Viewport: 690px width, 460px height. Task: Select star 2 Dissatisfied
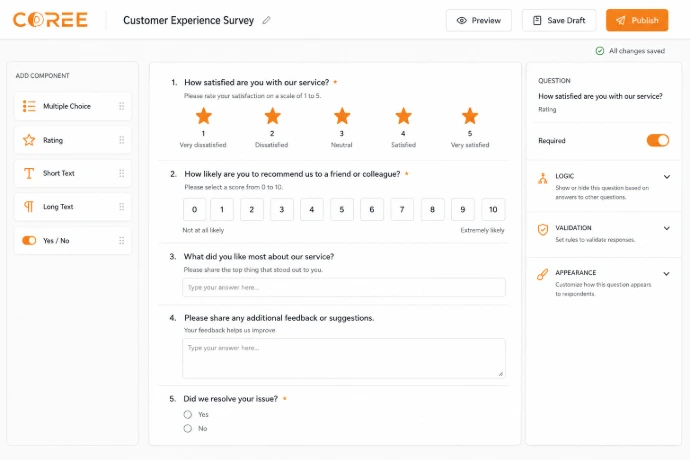click(272, 116)
